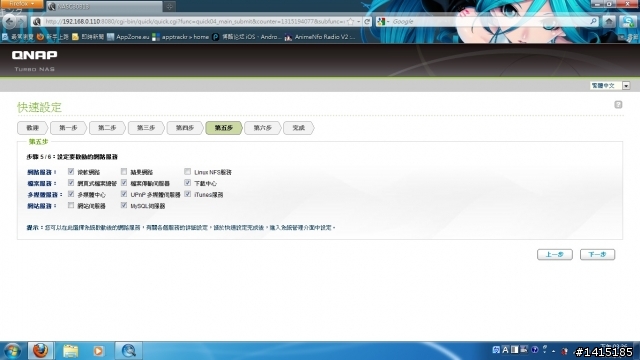640x360 pixels.
Task: Toggle the FTP server (檔案傳輸伺服器) checkbox
Action: click(124, 182)
